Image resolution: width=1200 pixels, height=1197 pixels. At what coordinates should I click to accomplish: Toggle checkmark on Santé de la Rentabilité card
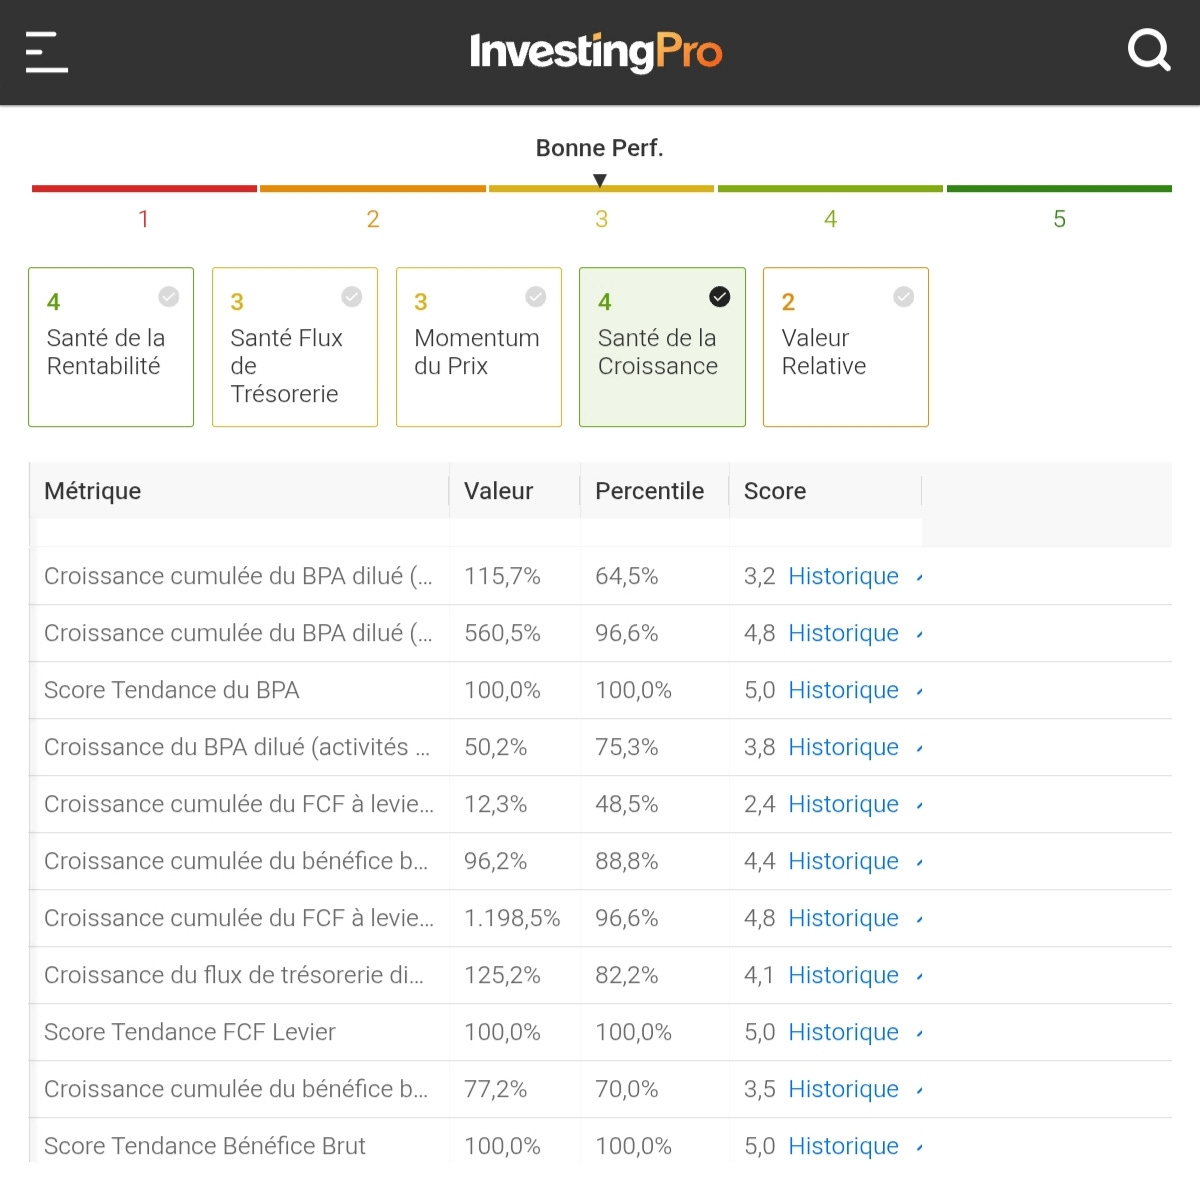169,297
